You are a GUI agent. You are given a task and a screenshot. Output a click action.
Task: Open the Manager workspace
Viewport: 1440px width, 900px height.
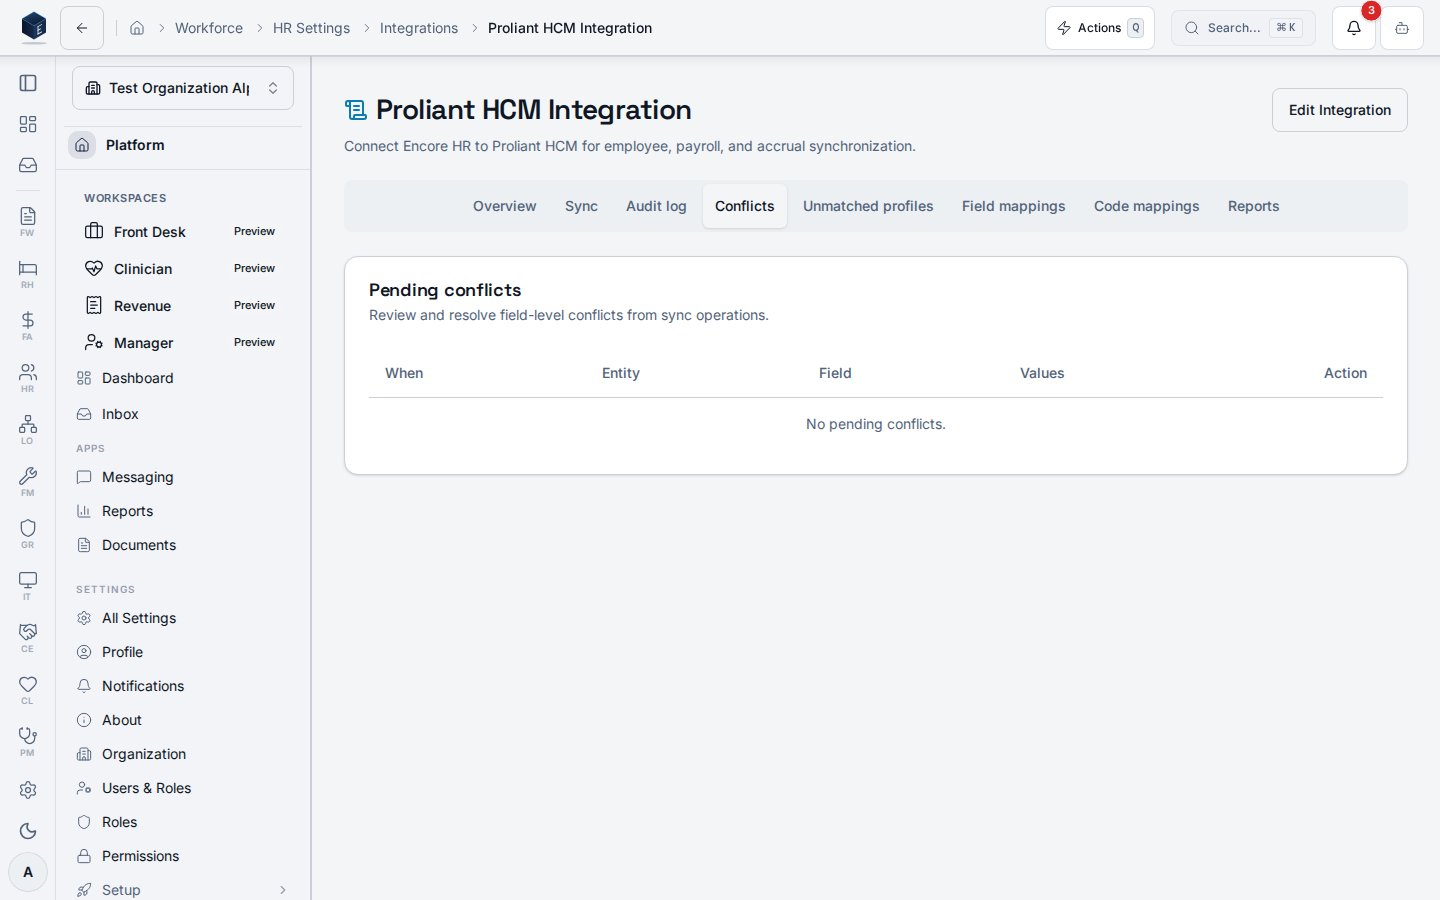coord(183,343)
